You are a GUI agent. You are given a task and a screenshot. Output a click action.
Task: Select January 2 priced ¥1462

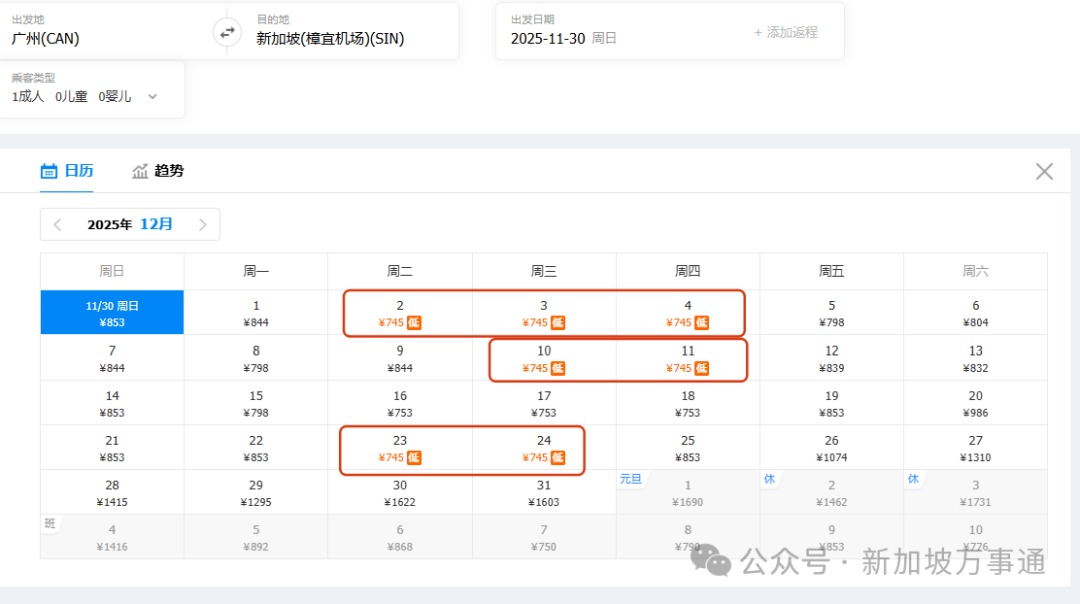[x=832, y=492]
